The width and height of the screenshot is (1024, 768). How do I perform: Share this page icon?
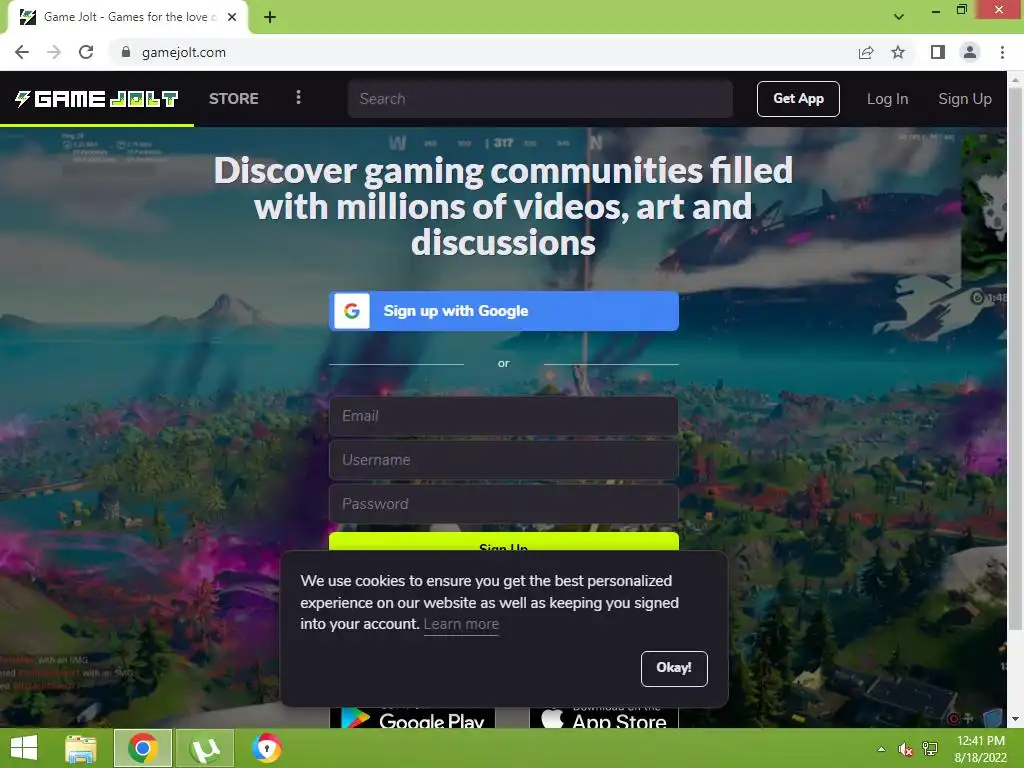click(x=866, y=52)
